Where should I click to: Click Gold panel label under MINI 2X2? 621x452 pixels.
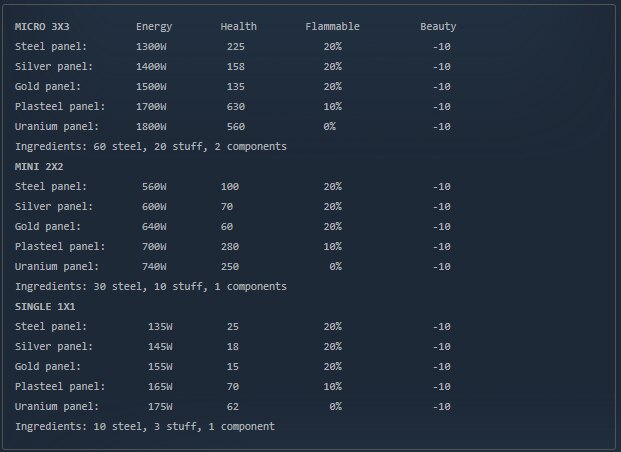pyautogui.click(x=48, y=227)
